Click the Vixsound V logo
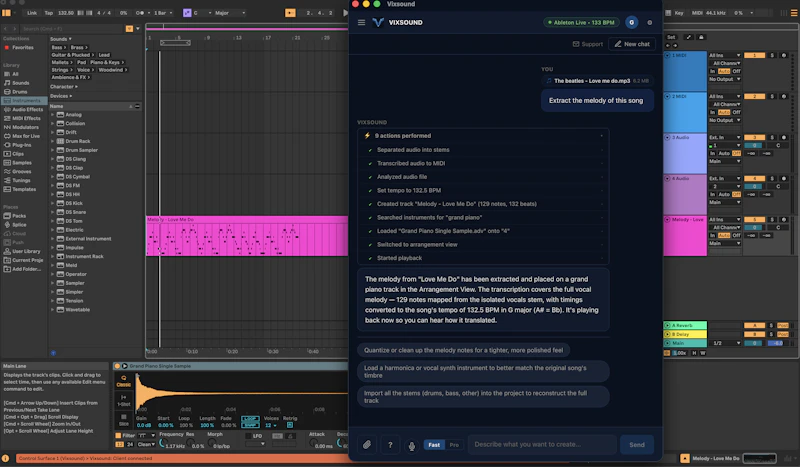Viewport: 800px width, 467px height. (x=378, y=22)
